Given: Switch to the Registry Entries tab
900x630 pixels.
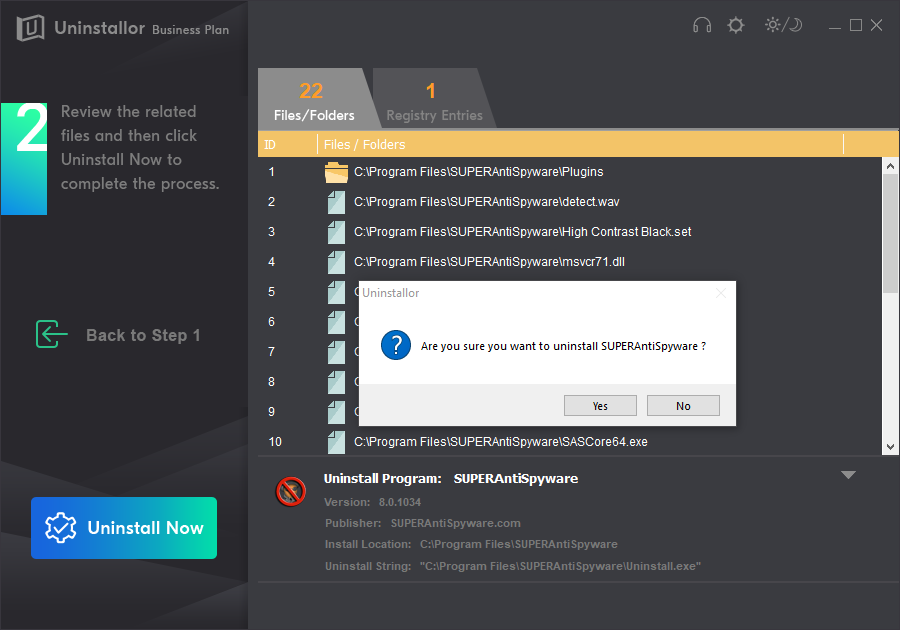Looking at the screenshot, I should tap(434, 99).
